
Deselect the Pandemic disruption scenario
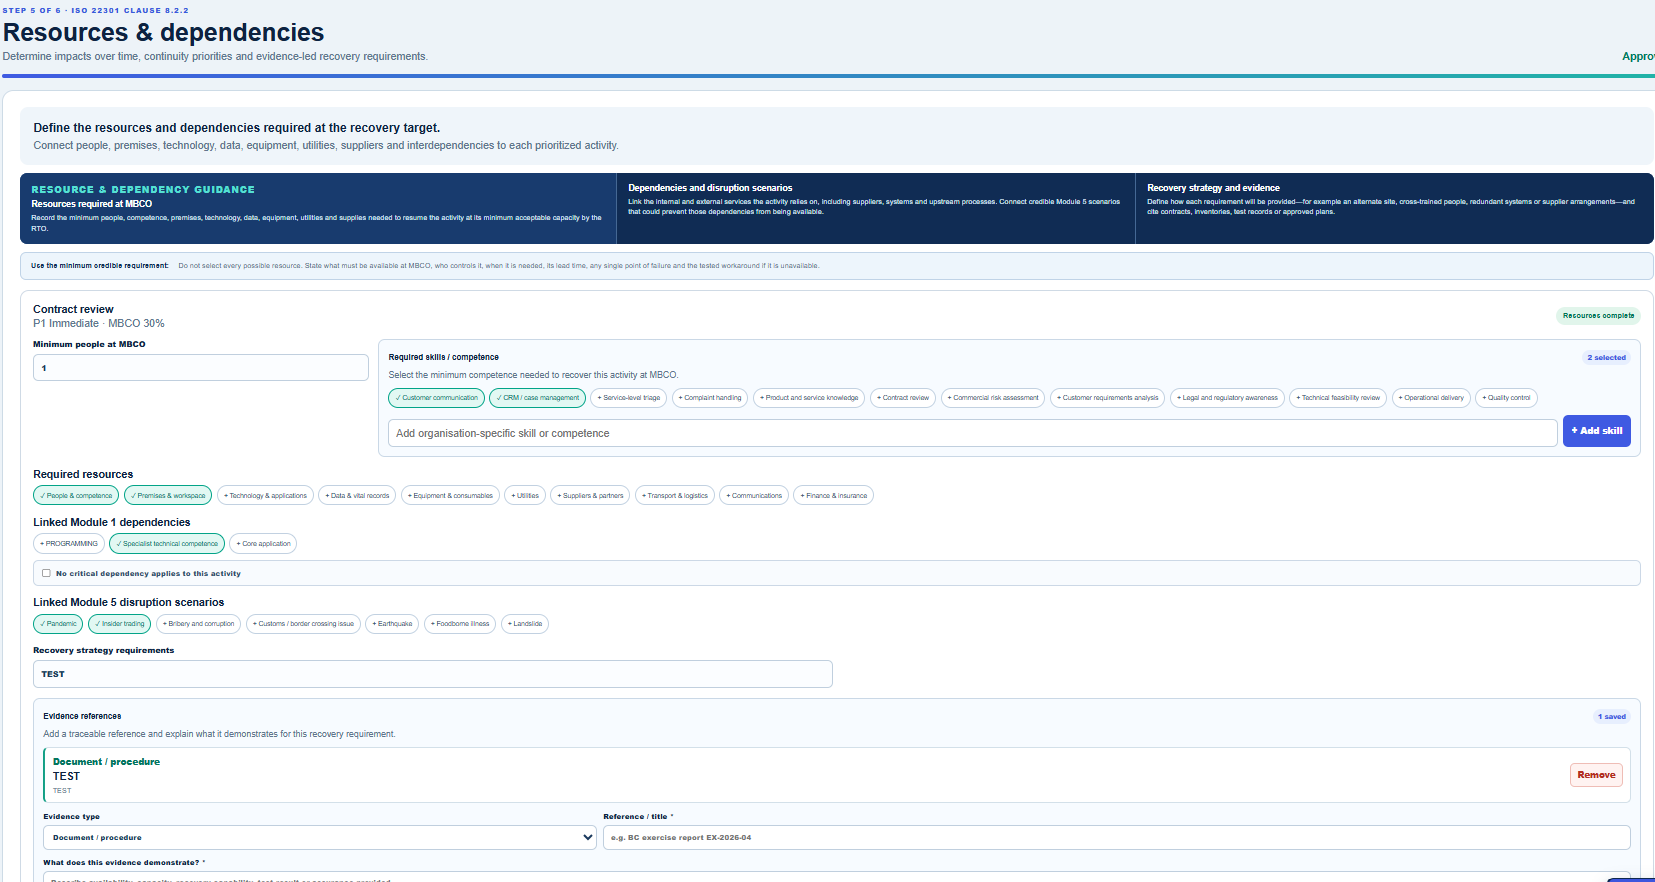coord(58,624)
